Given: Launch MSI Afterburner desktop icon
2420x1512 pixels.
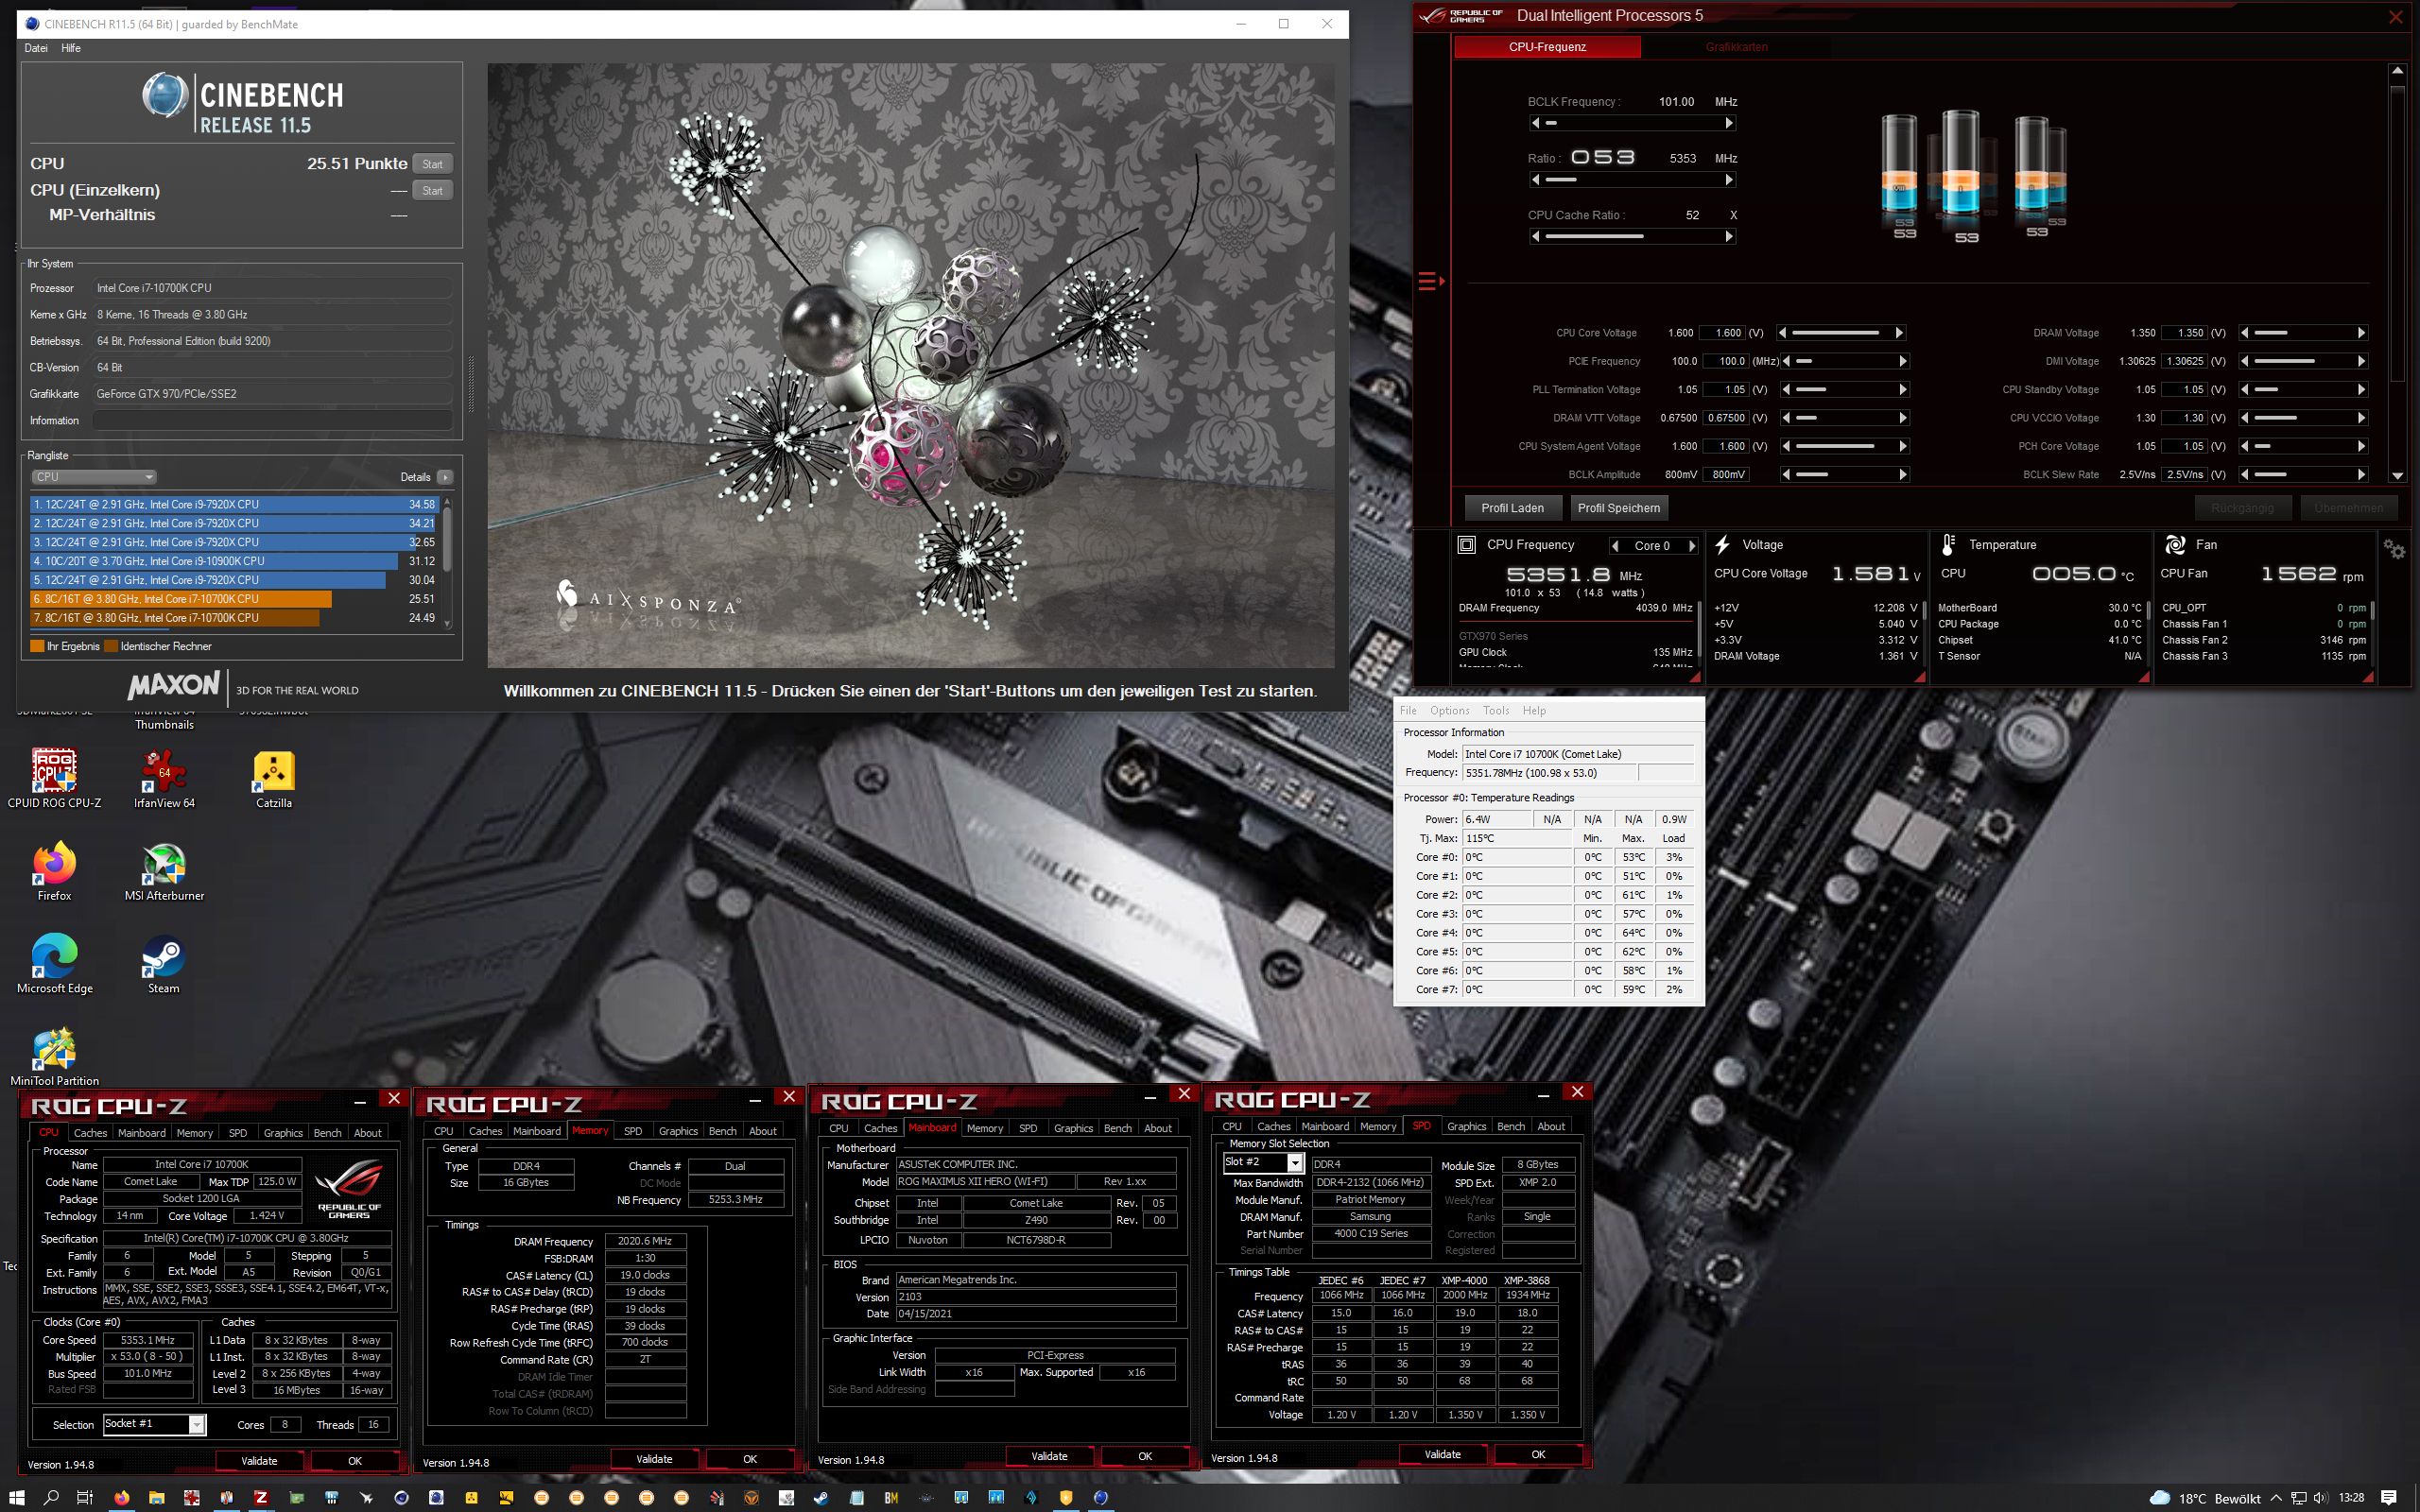Looking at the screenshot, I should click(164, 871).
